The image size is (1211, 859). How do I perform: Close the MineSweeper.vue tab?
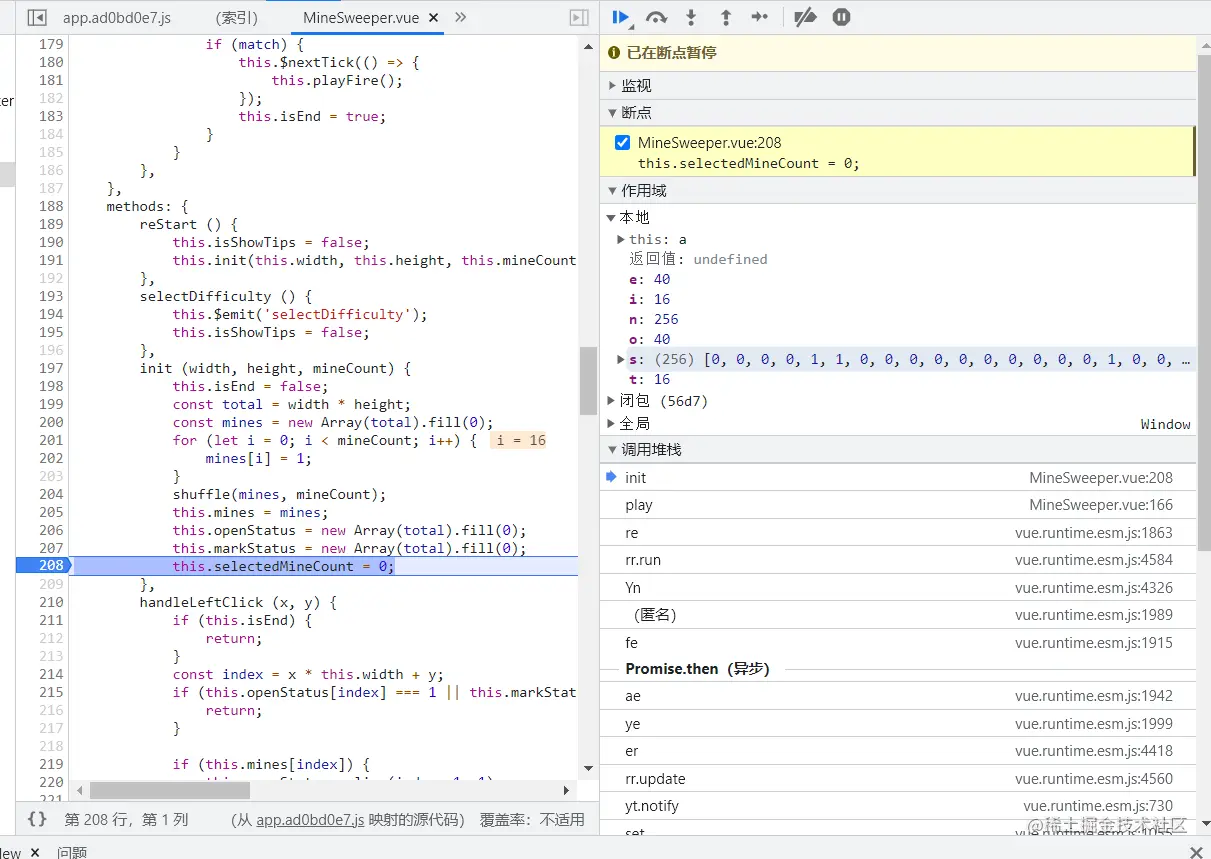click(x=435, y=18)
